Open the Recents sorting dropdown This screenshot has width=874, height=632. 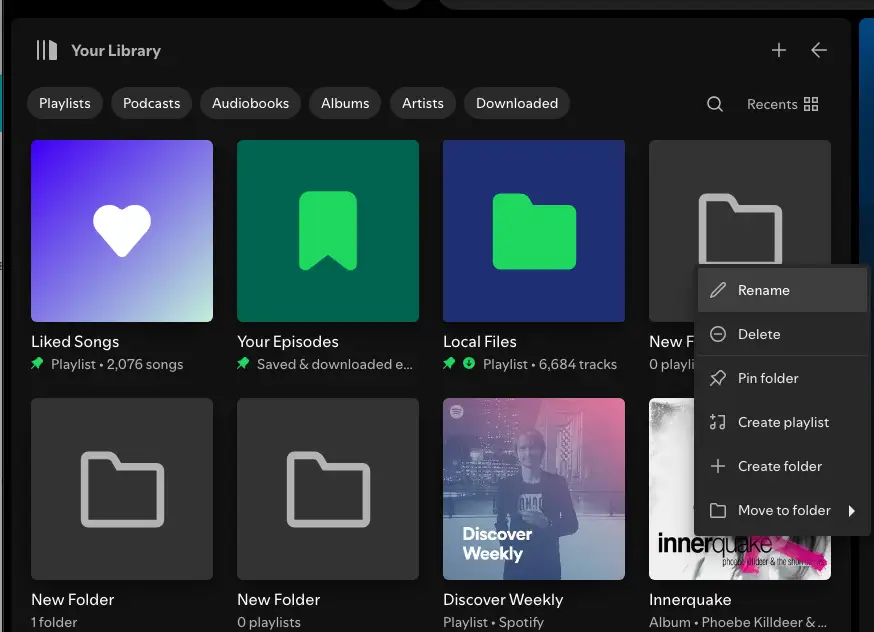coord(772,104)
